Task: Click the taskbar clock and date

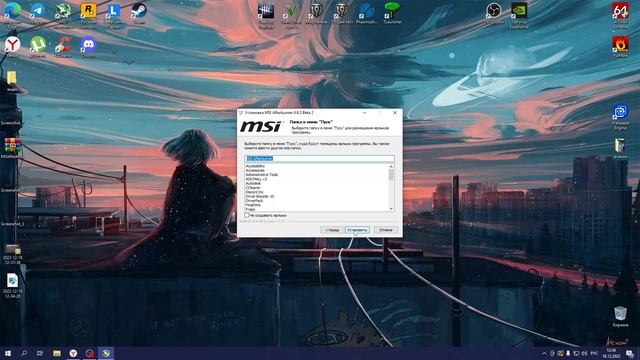Action: tap(612, 353)
